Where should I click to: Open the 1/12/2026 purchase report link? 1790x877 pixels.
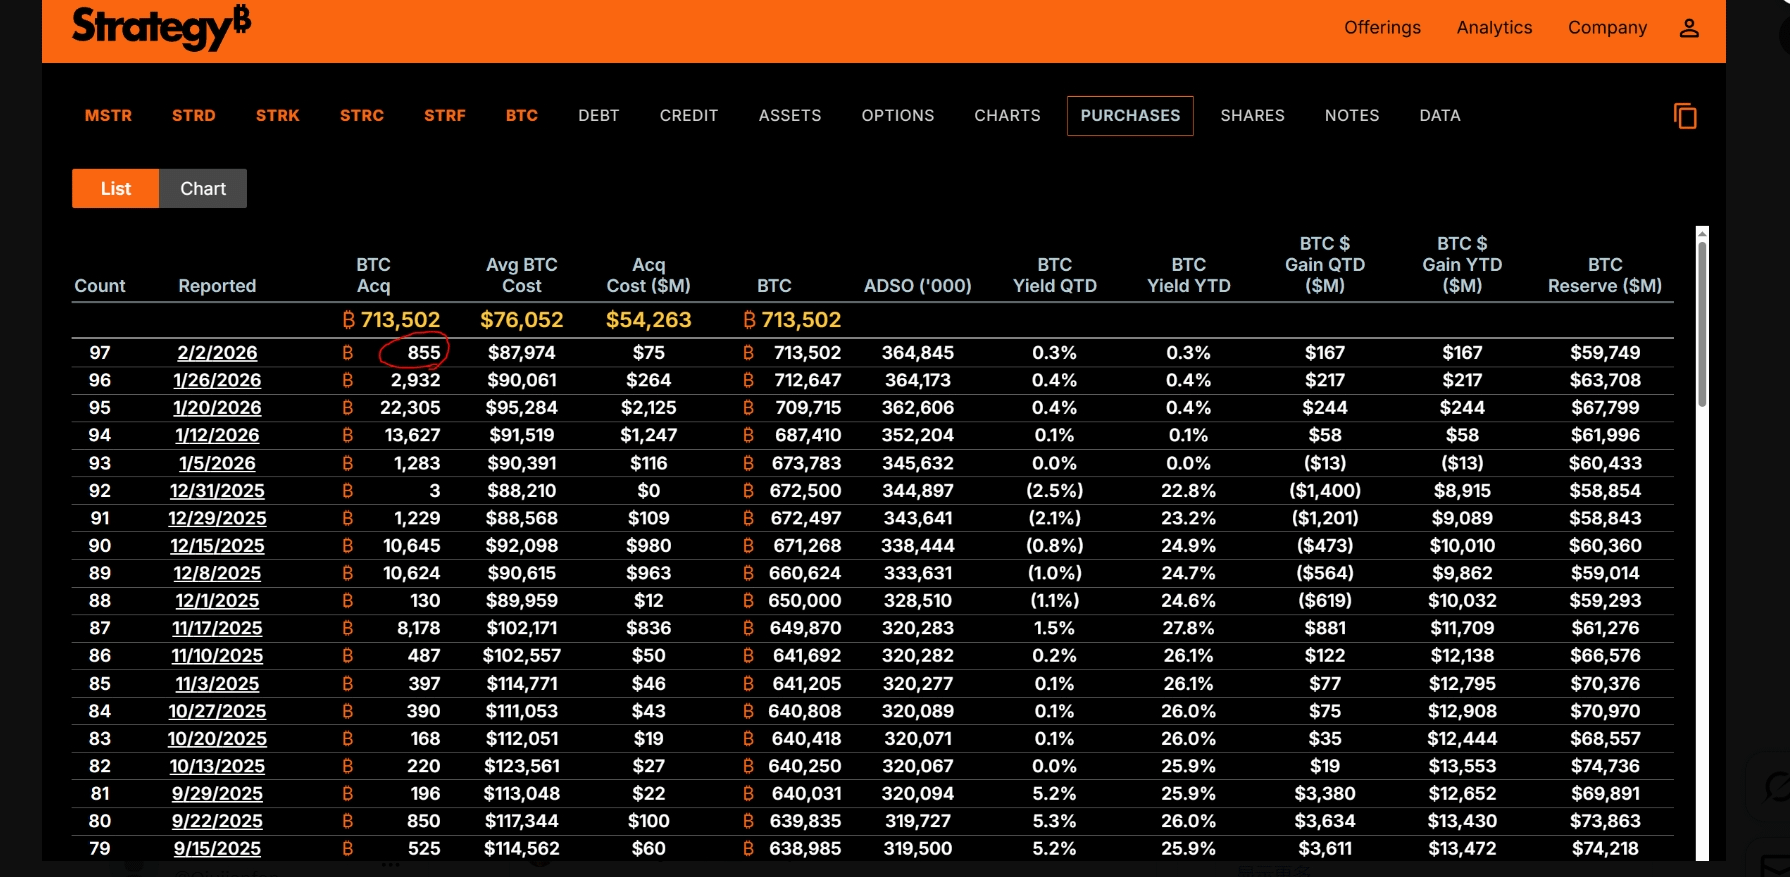217,435
